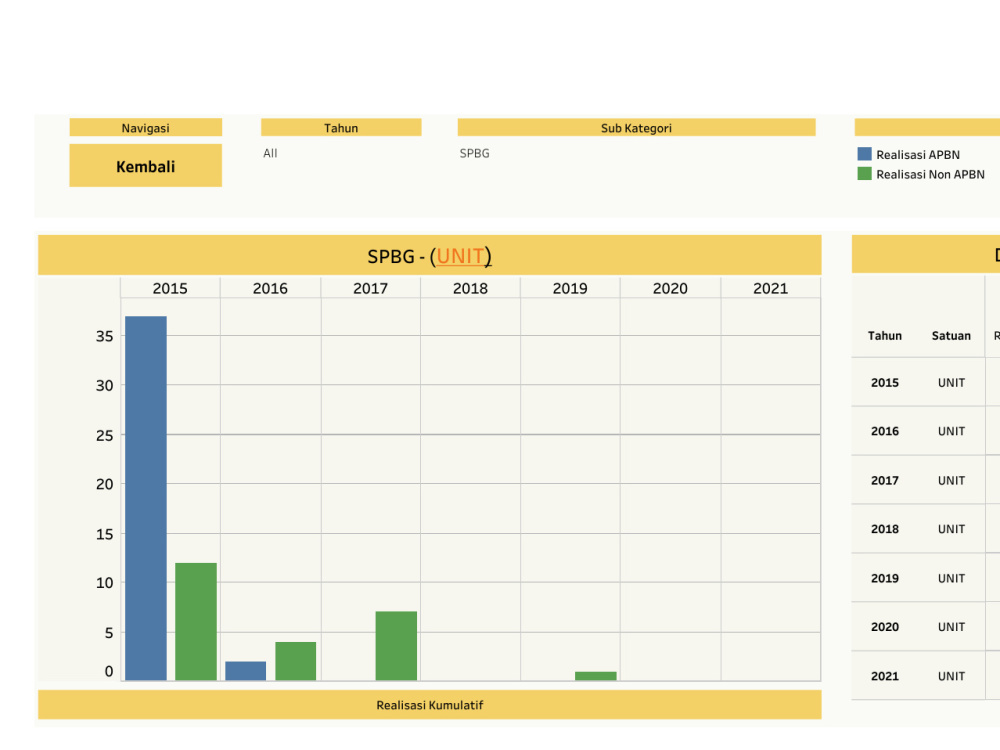The width and height of the screenshot is (1000, 750).
Task: Click the 2018 year label above the chart
Action: tap(470, 288)
